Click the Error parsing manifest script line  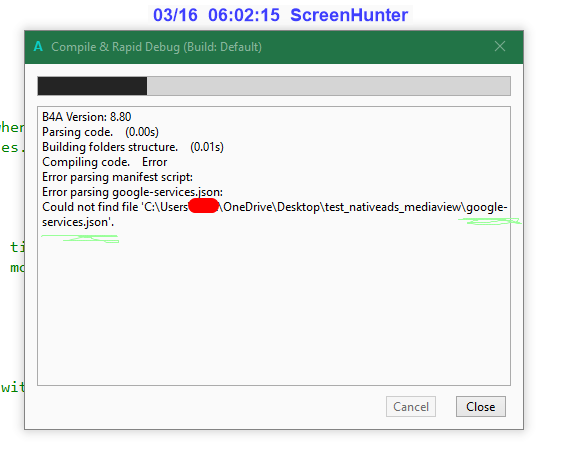[117, 177]
